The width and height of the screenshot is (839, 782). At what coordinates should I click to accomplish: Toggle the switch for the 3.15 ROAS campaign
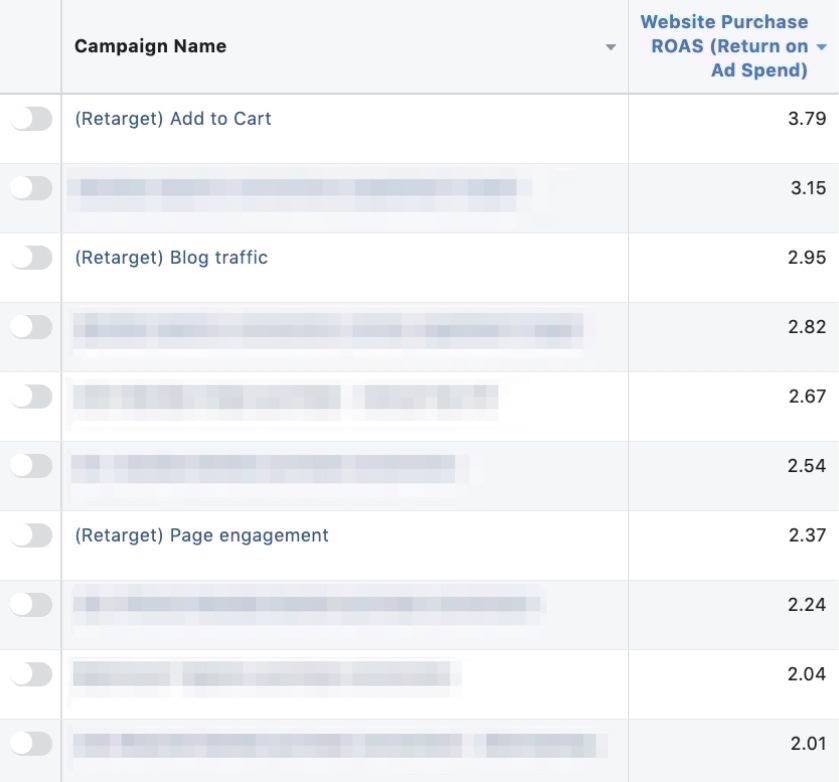[x=31, y=188]
